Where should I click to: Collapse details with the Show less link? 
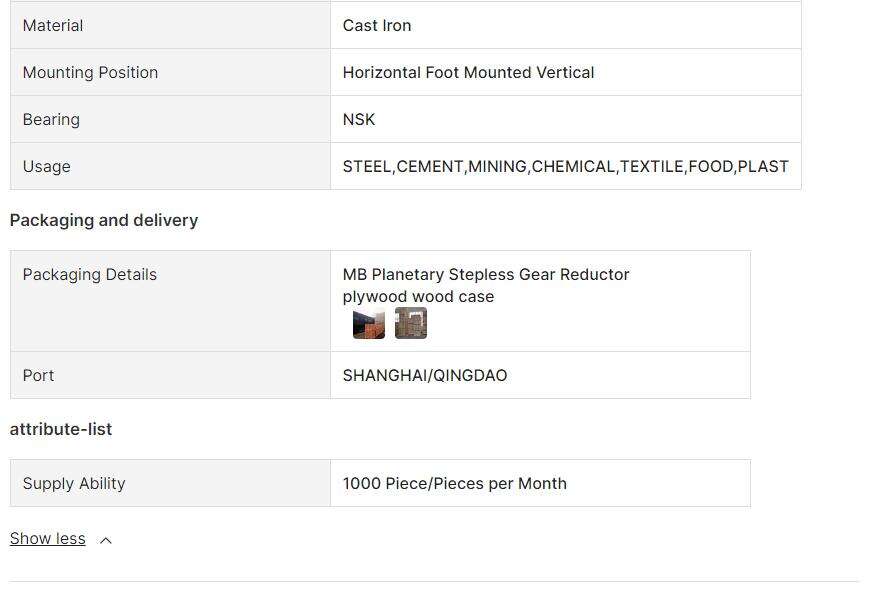pyautogui.click(x=48, y=538)
